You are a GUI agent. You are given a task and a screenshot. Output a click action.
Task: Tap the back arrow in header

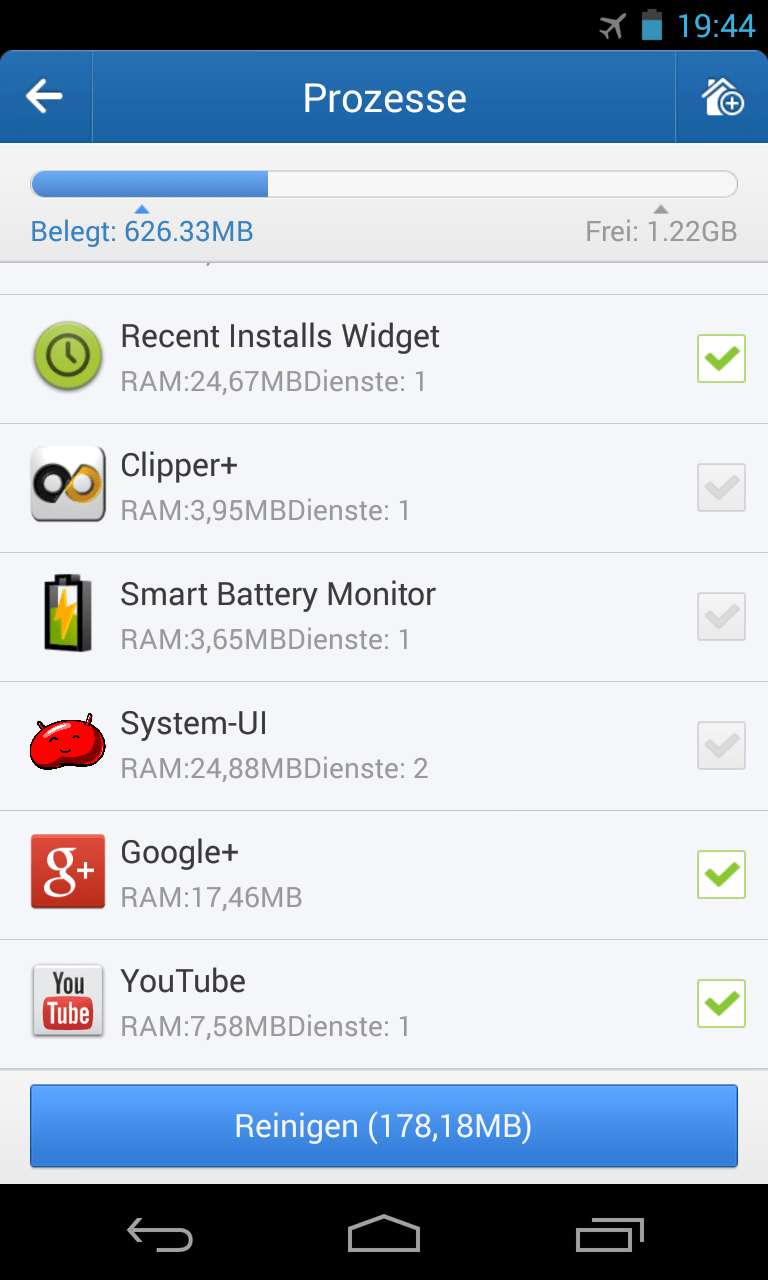45,97
